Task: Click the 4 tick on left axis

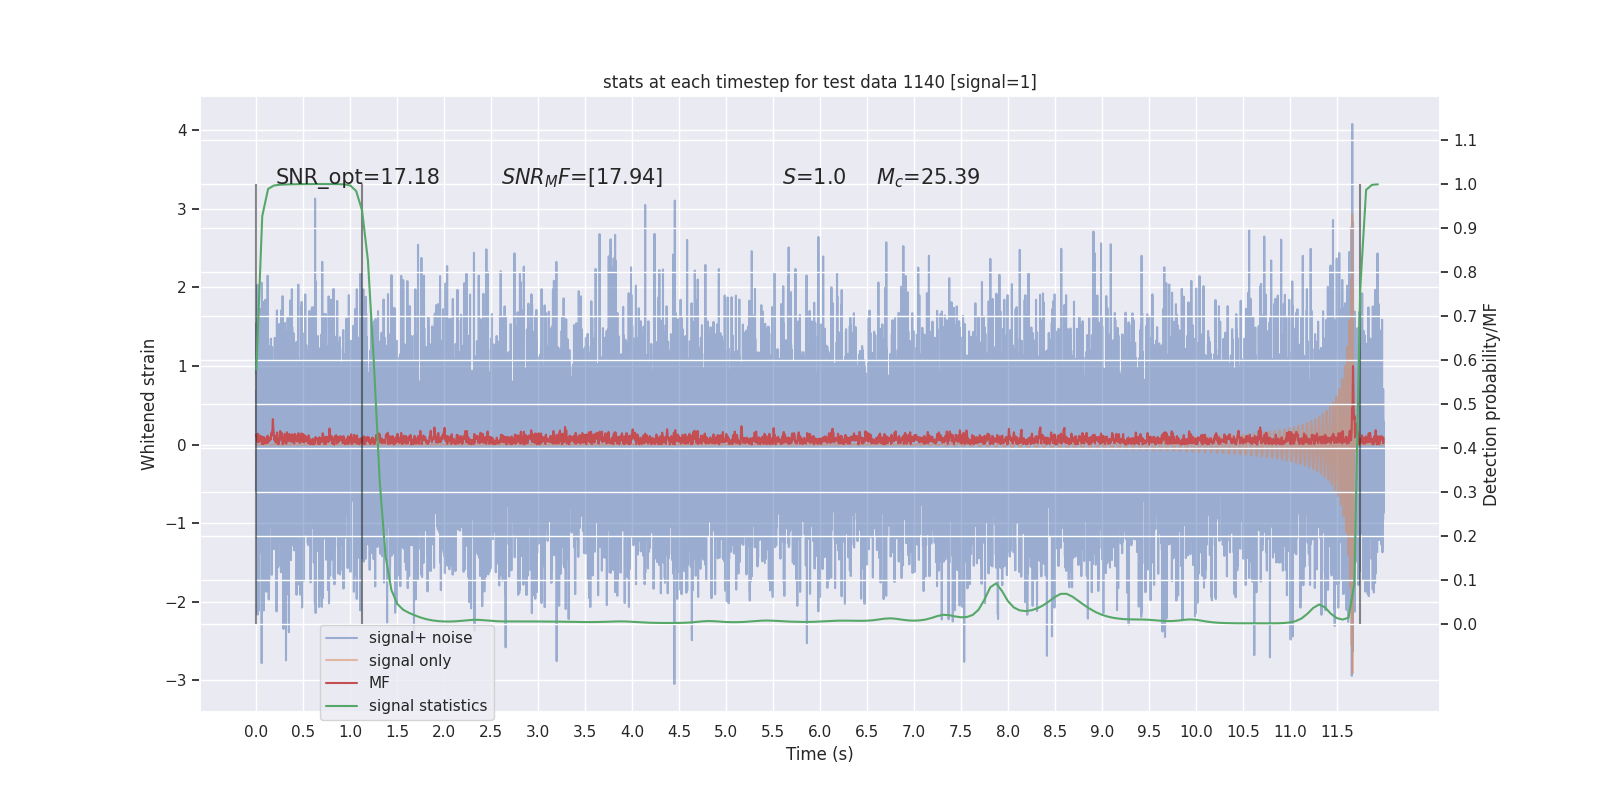Action: pos(182,130)
